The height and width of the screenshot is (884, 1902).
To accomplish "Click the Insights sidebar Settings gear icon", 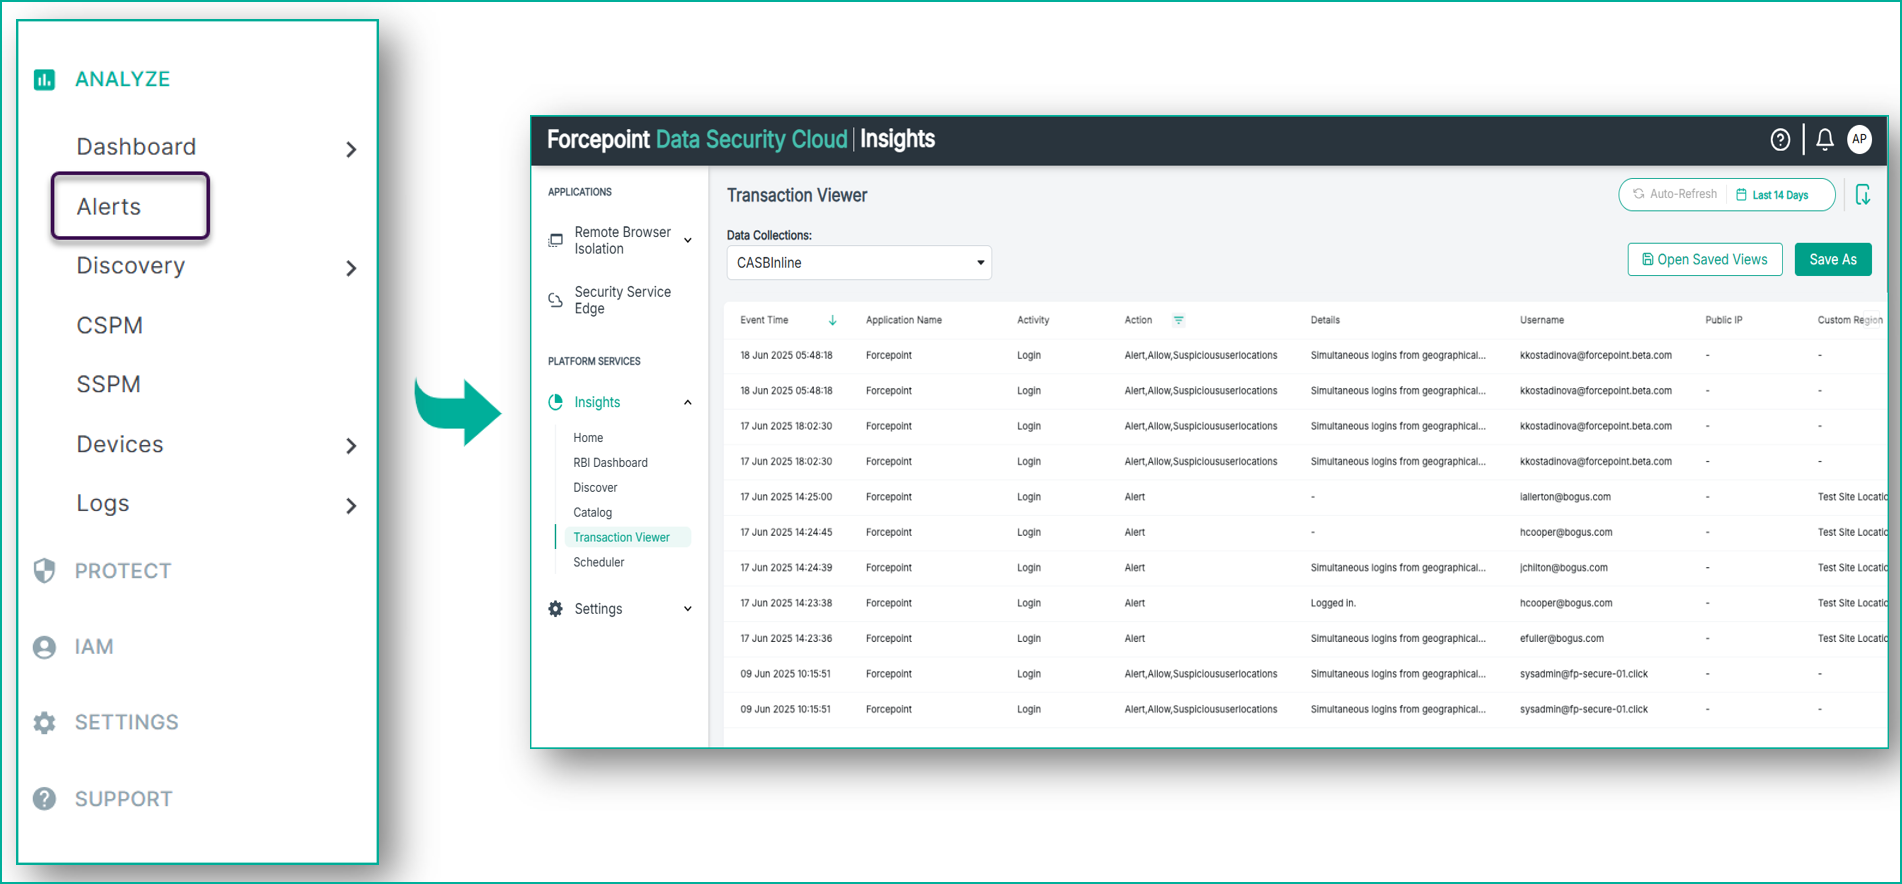I will [x=556, y=609].
